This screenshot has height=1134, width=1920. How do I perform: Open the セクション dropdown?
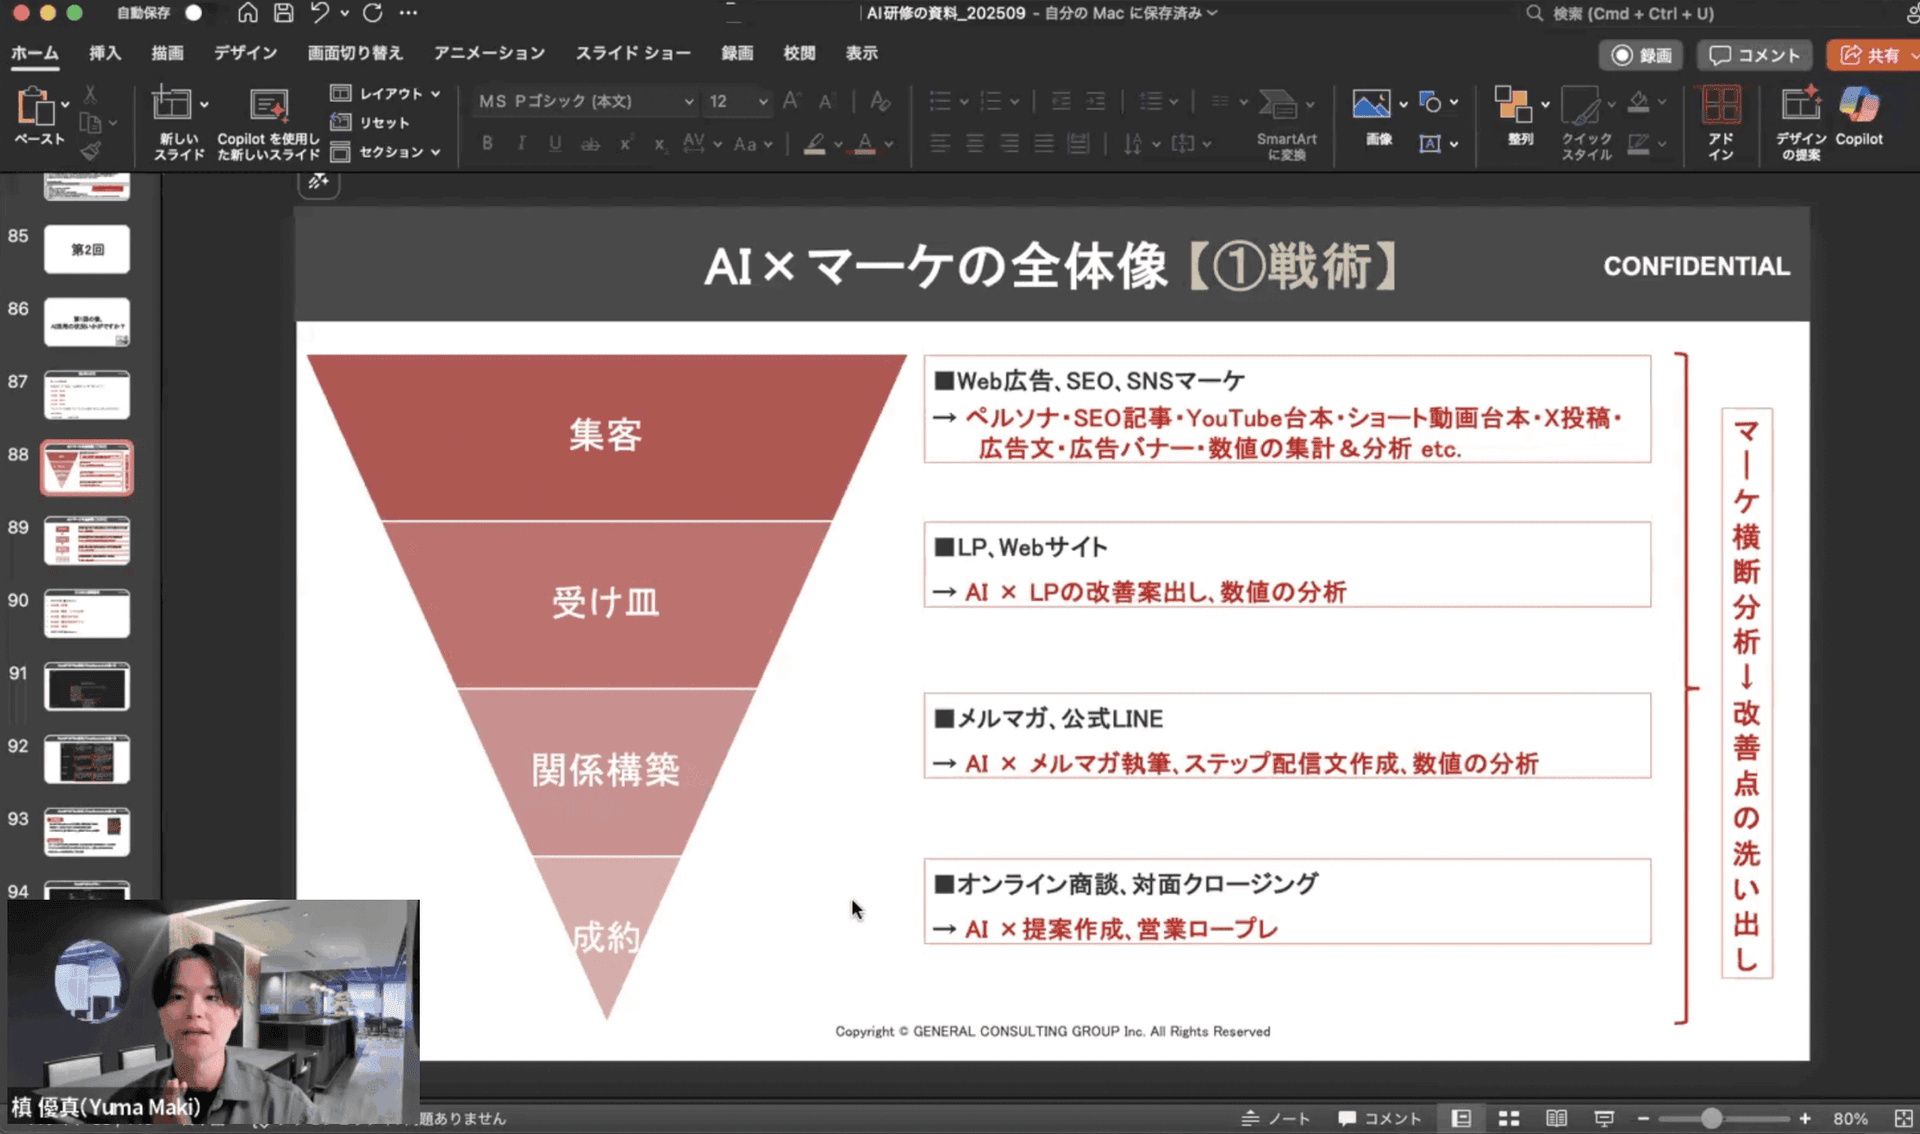tap(390, 152)
